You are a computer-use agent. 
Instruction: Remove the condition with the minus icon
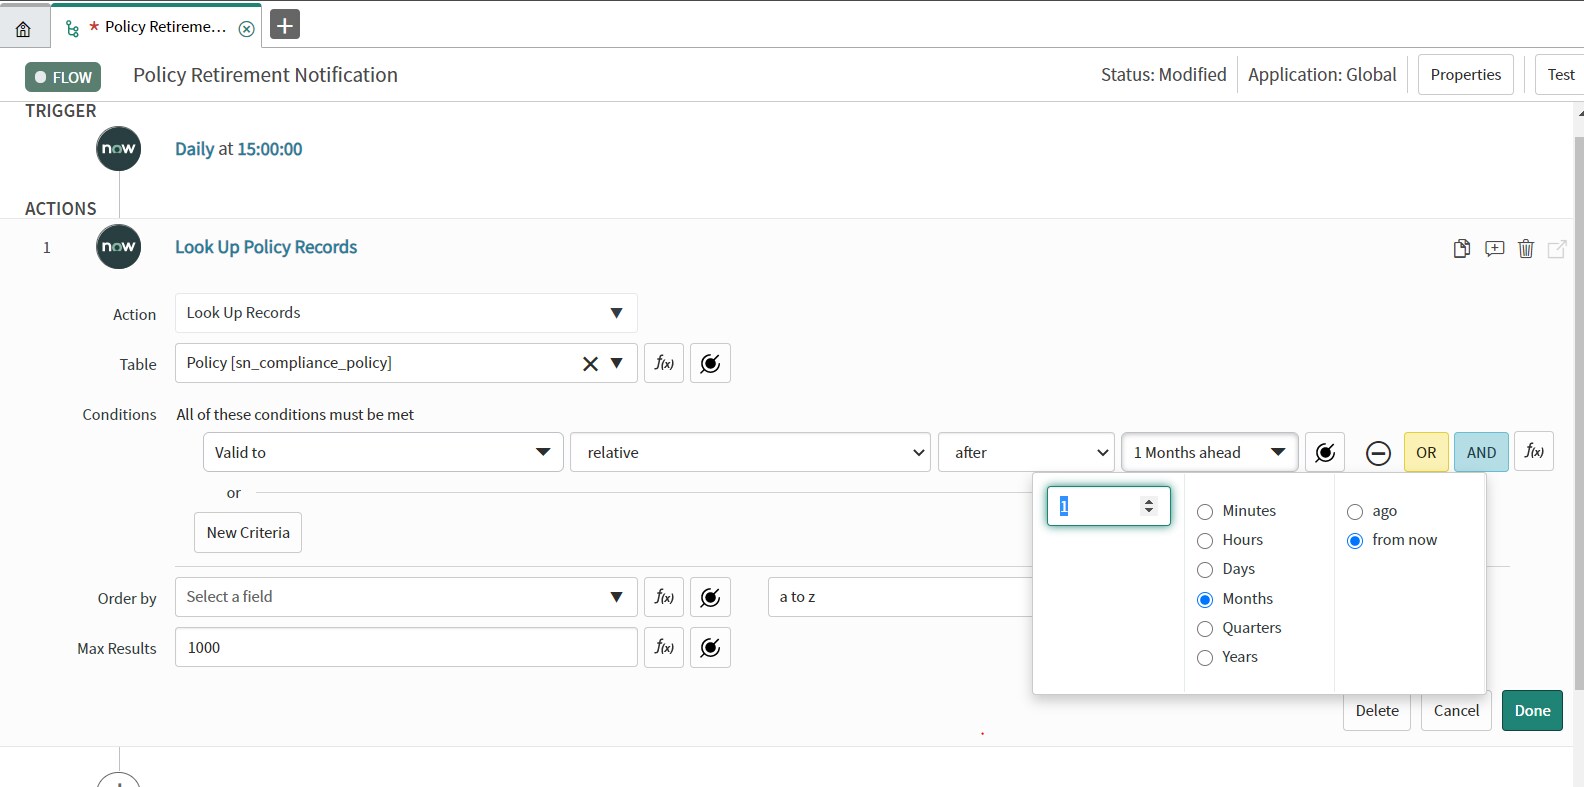(1378, 453)
